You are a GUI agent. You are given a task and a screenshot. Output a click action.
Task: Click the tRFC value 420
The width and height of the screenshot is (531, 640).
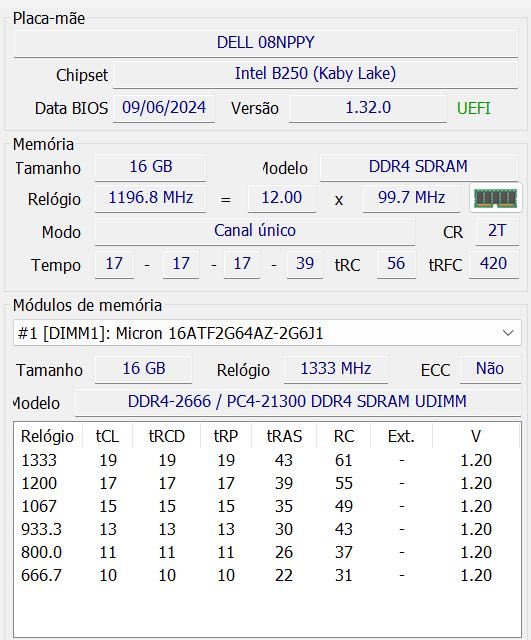(493, 264)
